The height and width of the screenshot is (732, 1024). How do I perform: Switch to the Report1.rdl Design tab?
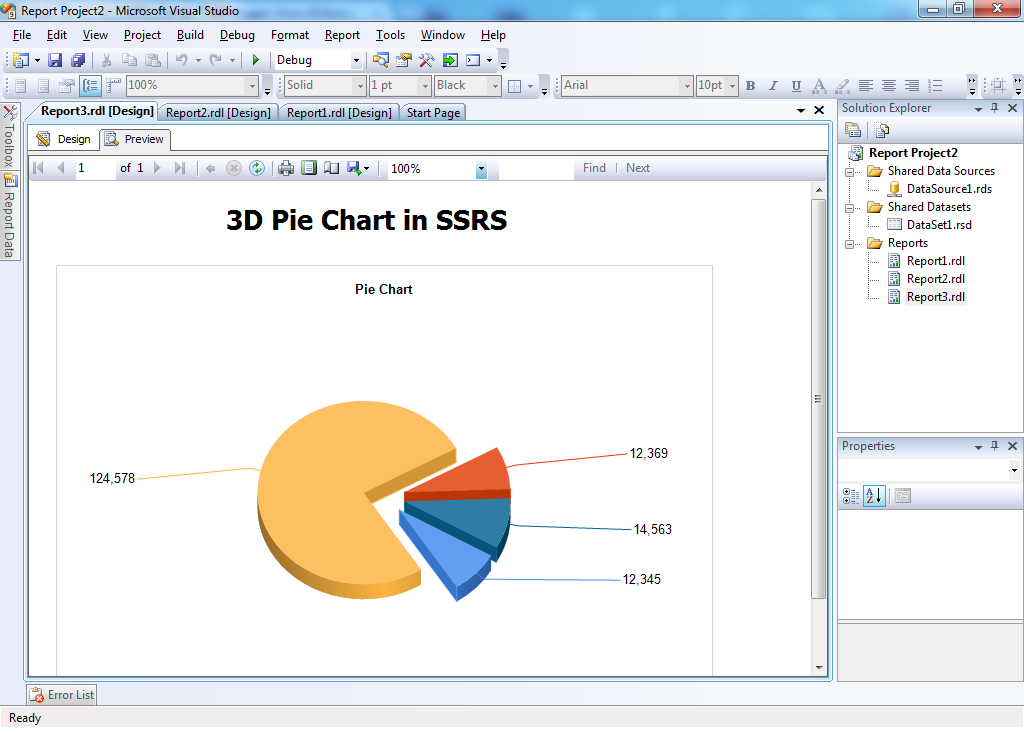339,112
